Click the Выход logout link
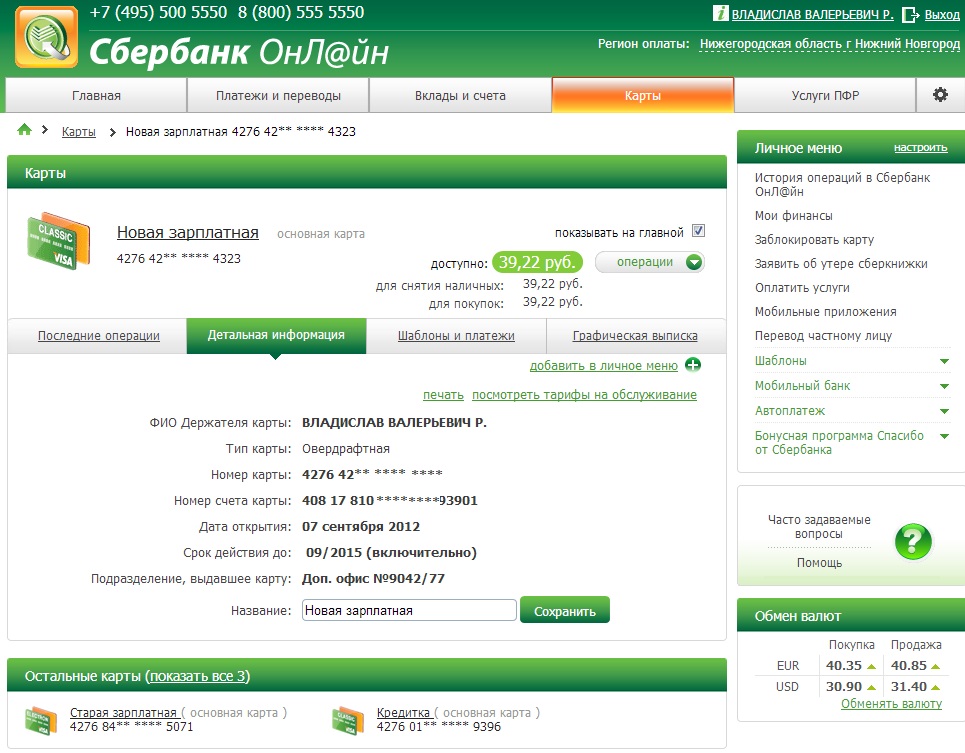Screen dimensions: 965x753 (x=942, y=15)
